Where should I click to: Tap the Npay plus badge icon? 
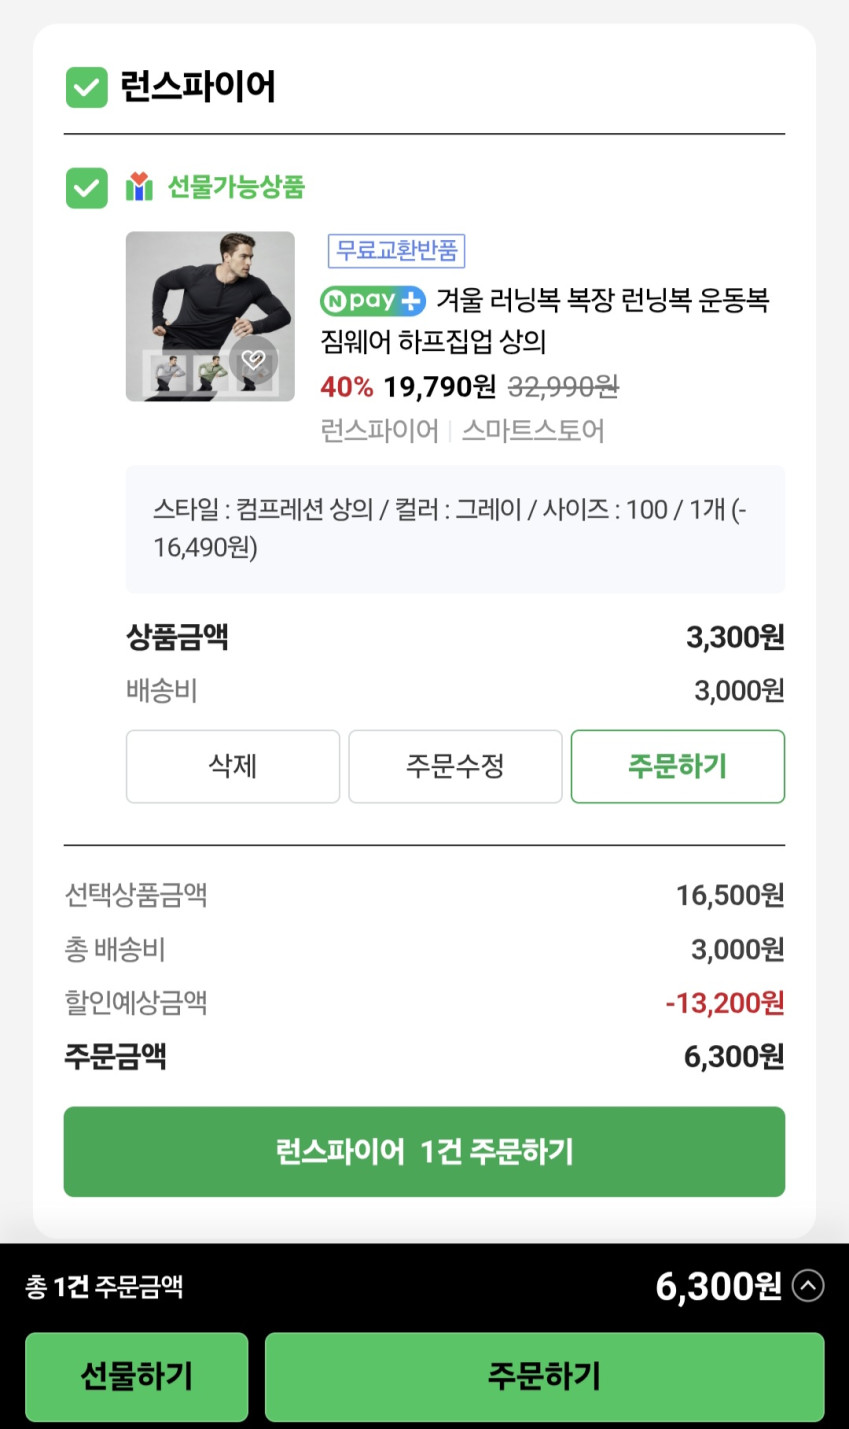click(x=372, y=300)
